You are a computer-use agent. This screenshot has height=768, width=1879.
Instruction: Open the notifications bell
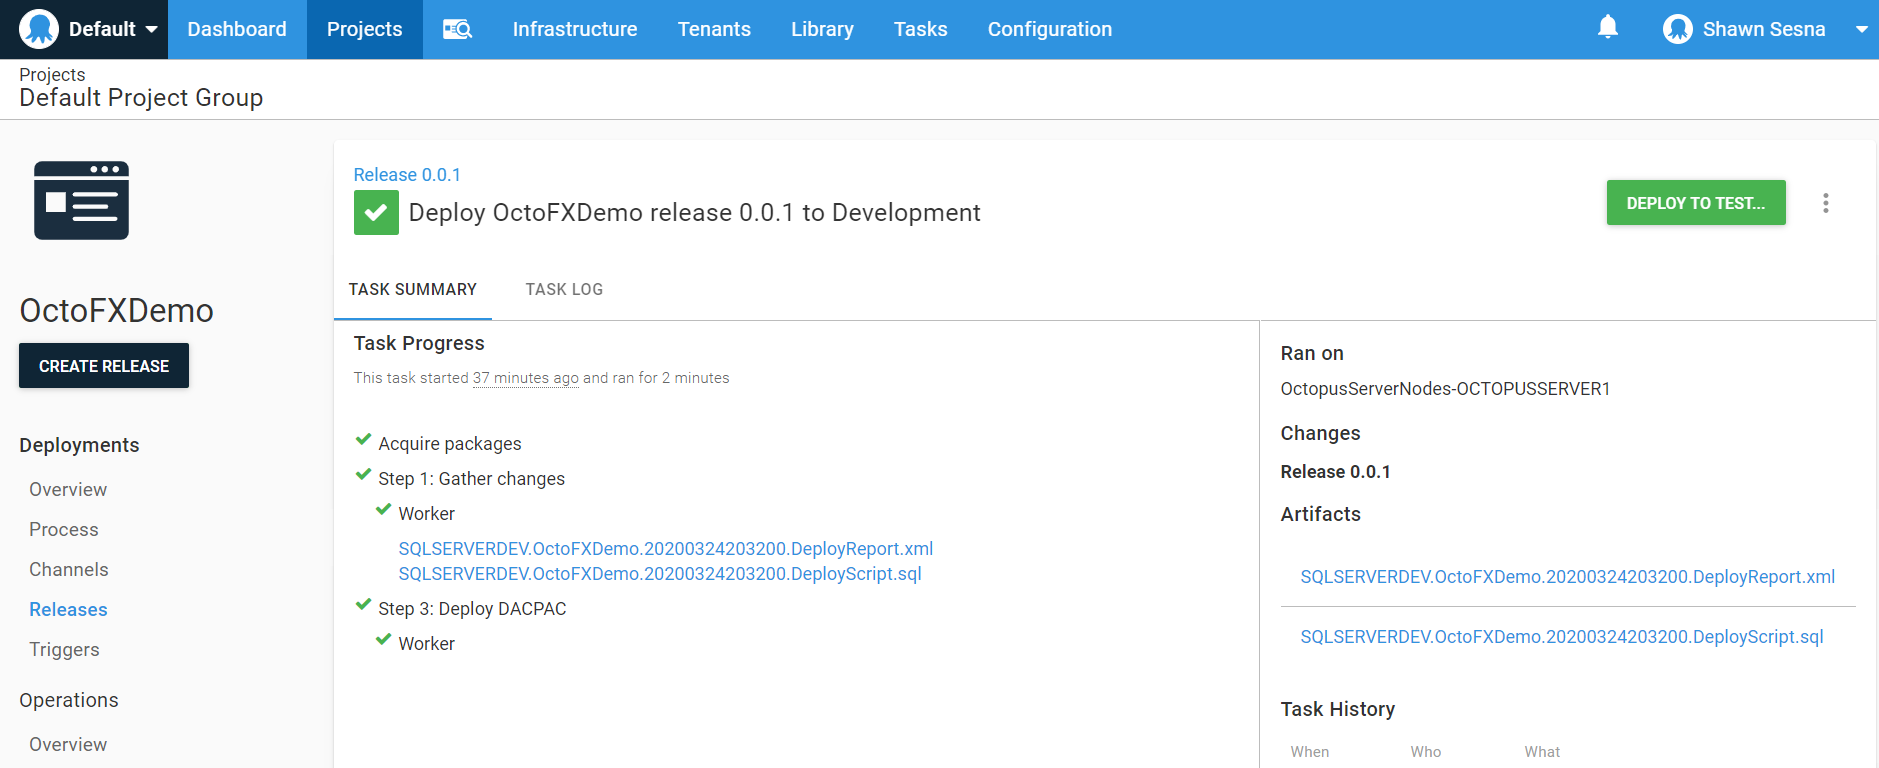coord(1607,28)
